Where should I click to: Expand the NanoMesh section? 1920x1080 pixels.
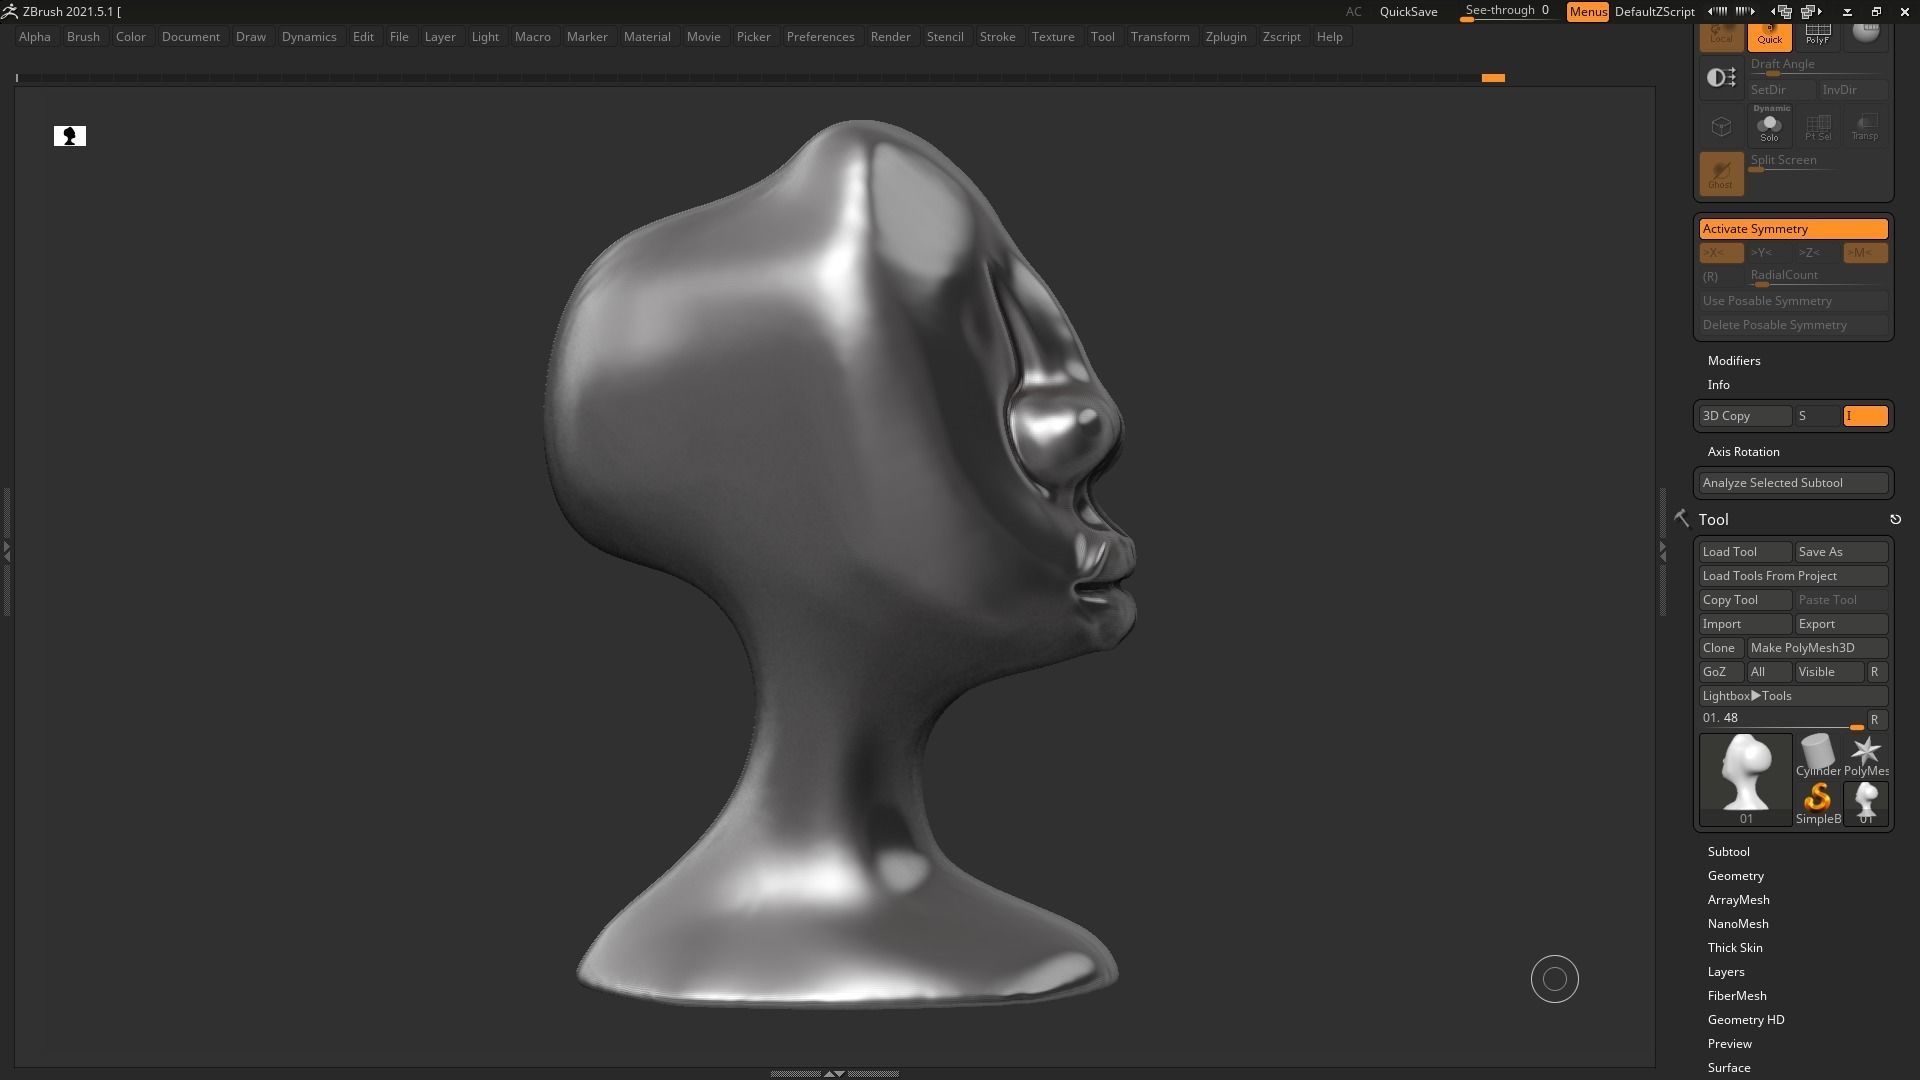[1738, 924]
